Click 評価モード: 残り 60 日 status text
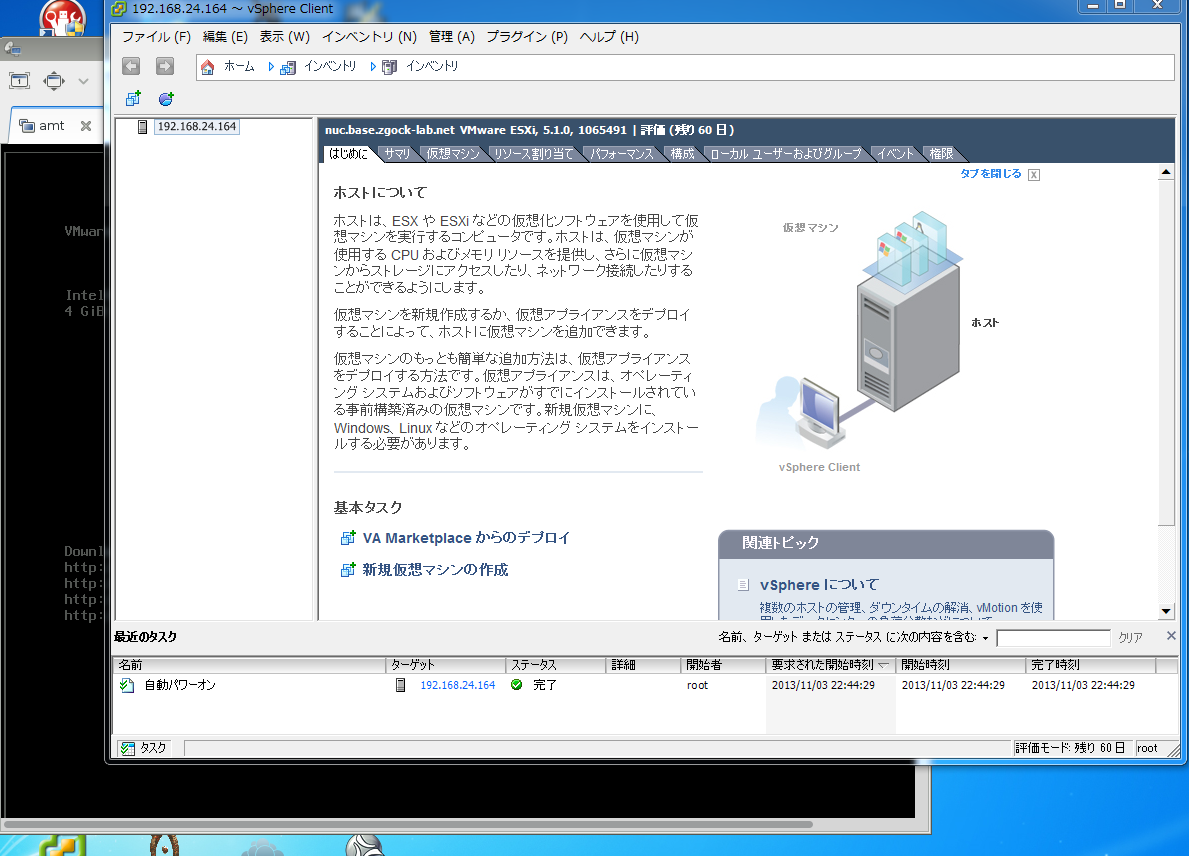1189x856 pixels. pos(1070,748)
